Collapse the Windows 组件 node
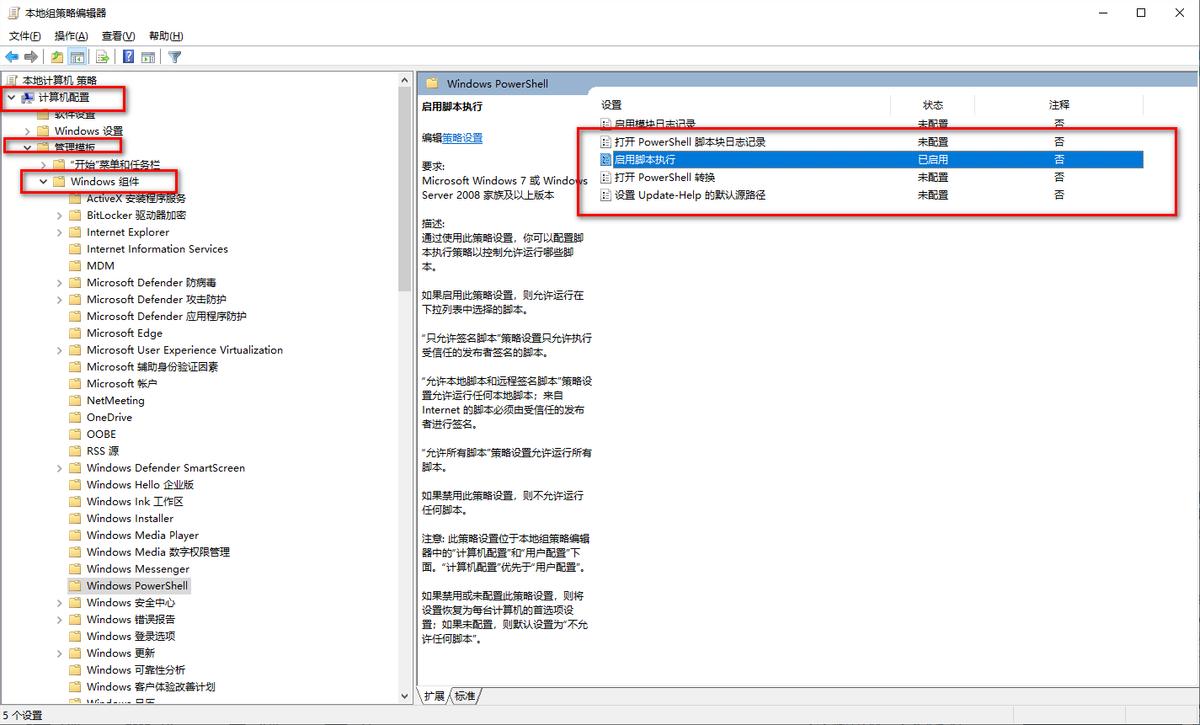This screenshot has height=725, width=1200. click(x=43, y=181)
